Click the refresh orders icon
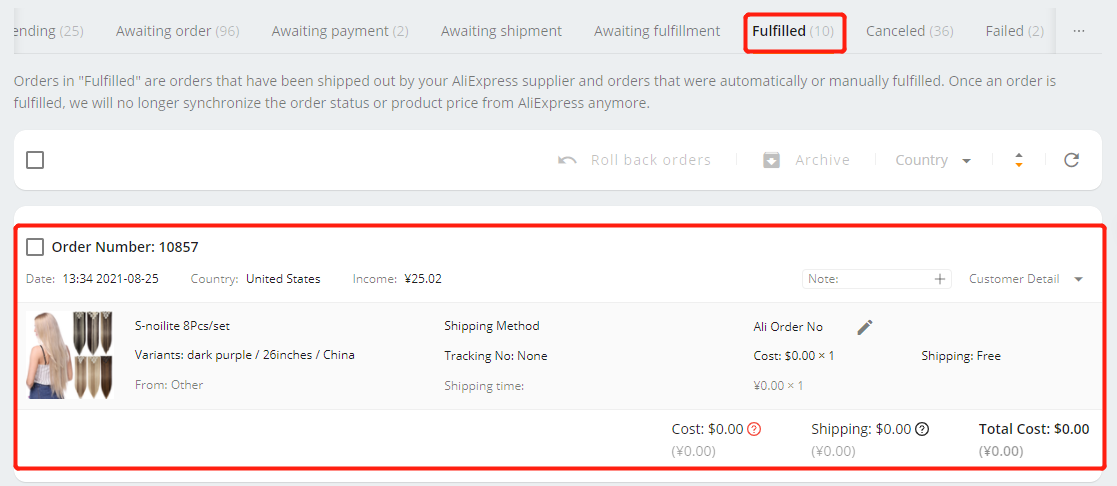The height and width of the screenshot is (486, 1117). pos(1071,160)
